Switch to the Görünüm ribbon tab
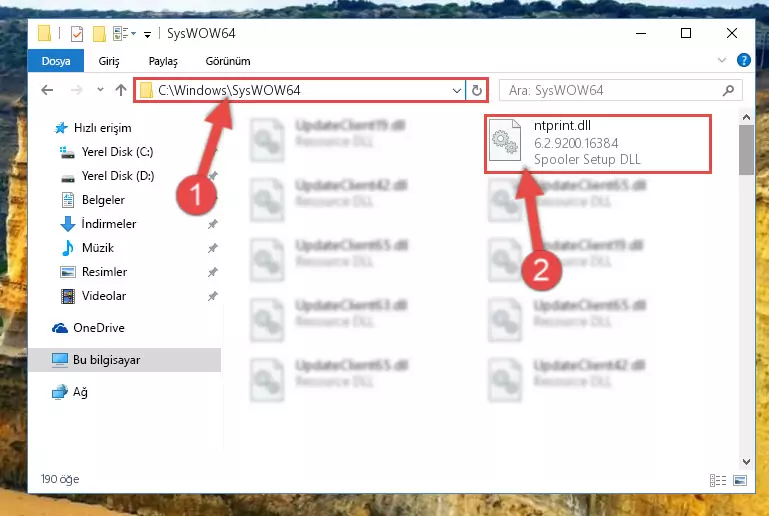This screenshot has width=769, height=516. [228, 61]
